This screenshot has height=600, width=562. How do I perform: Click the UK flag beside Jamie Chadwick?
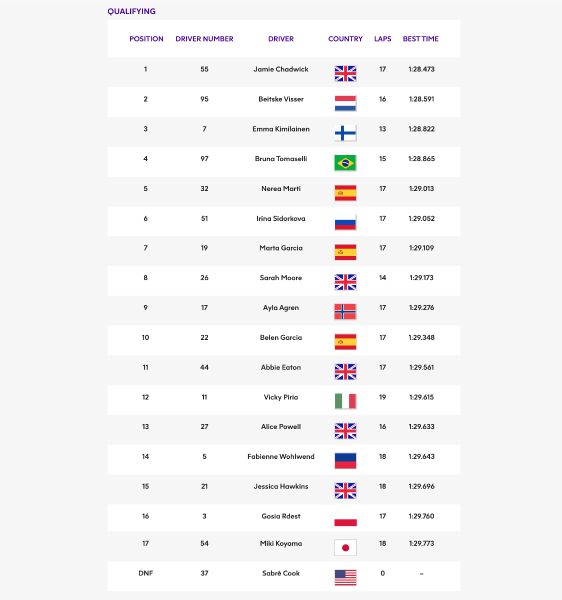345,73
